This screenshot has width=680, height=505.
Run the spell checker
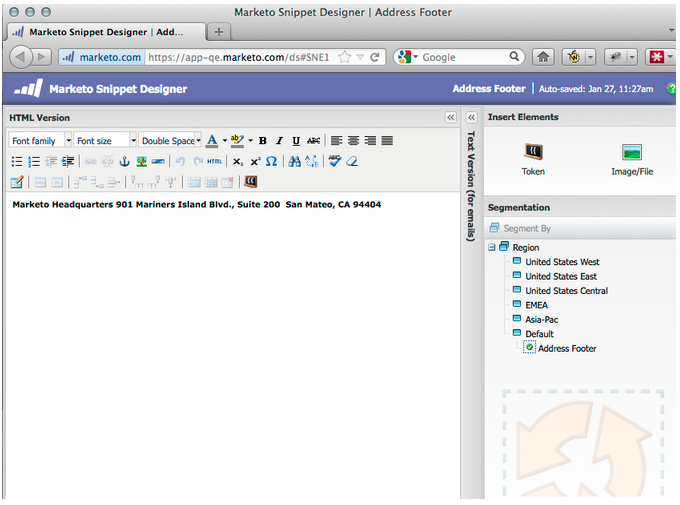(334, 161)
